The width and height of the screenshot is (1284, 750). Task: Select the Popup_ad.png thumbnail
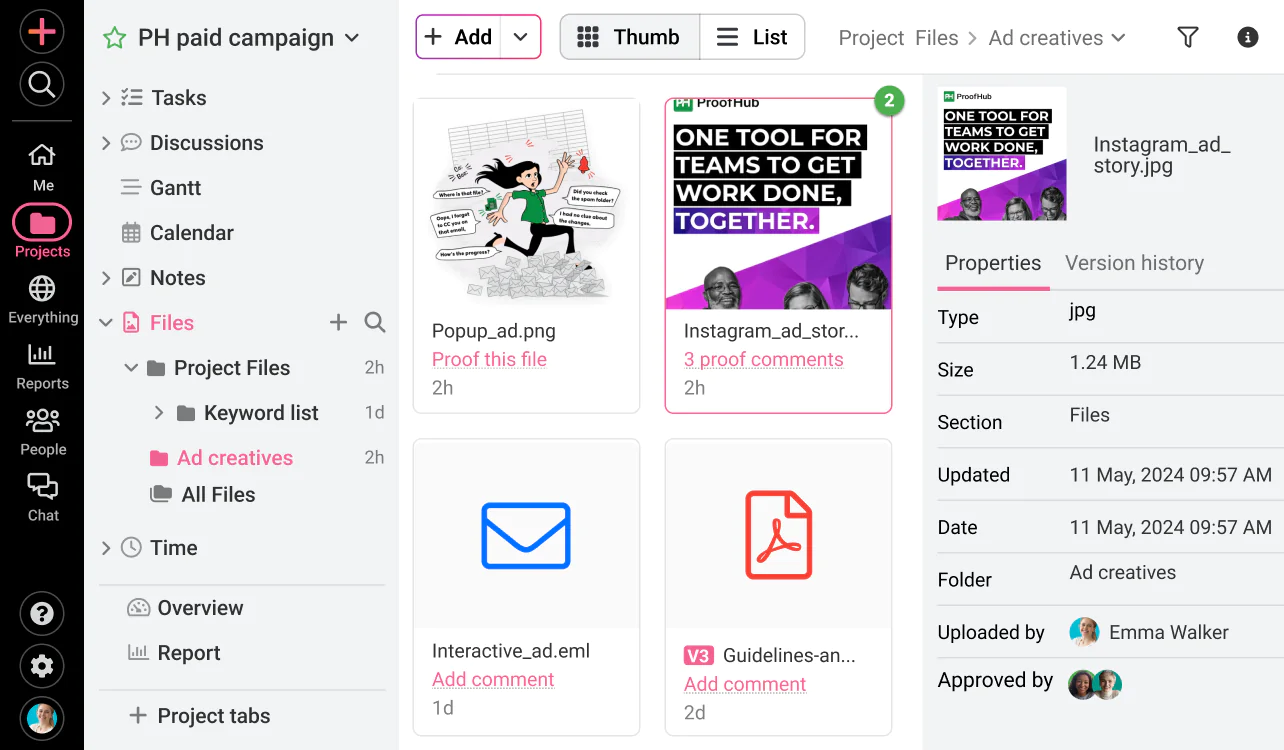(526, 205)
